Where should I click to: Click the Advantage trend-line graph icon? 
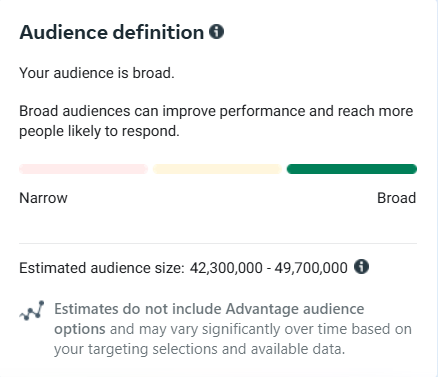coord(32,311)
